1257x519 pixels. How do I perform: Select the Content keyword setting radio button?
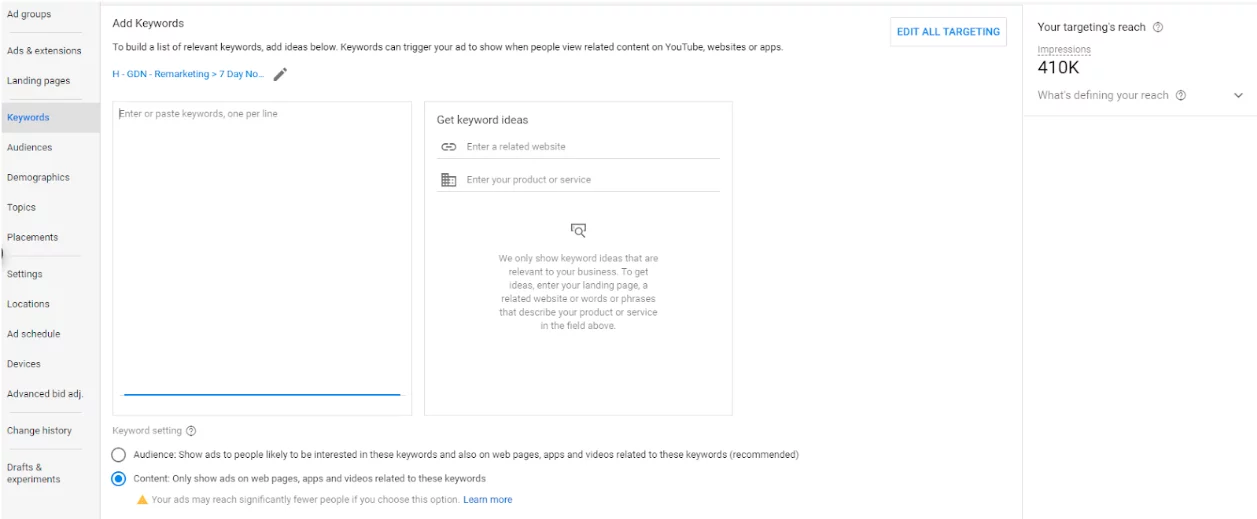[119, 479]
